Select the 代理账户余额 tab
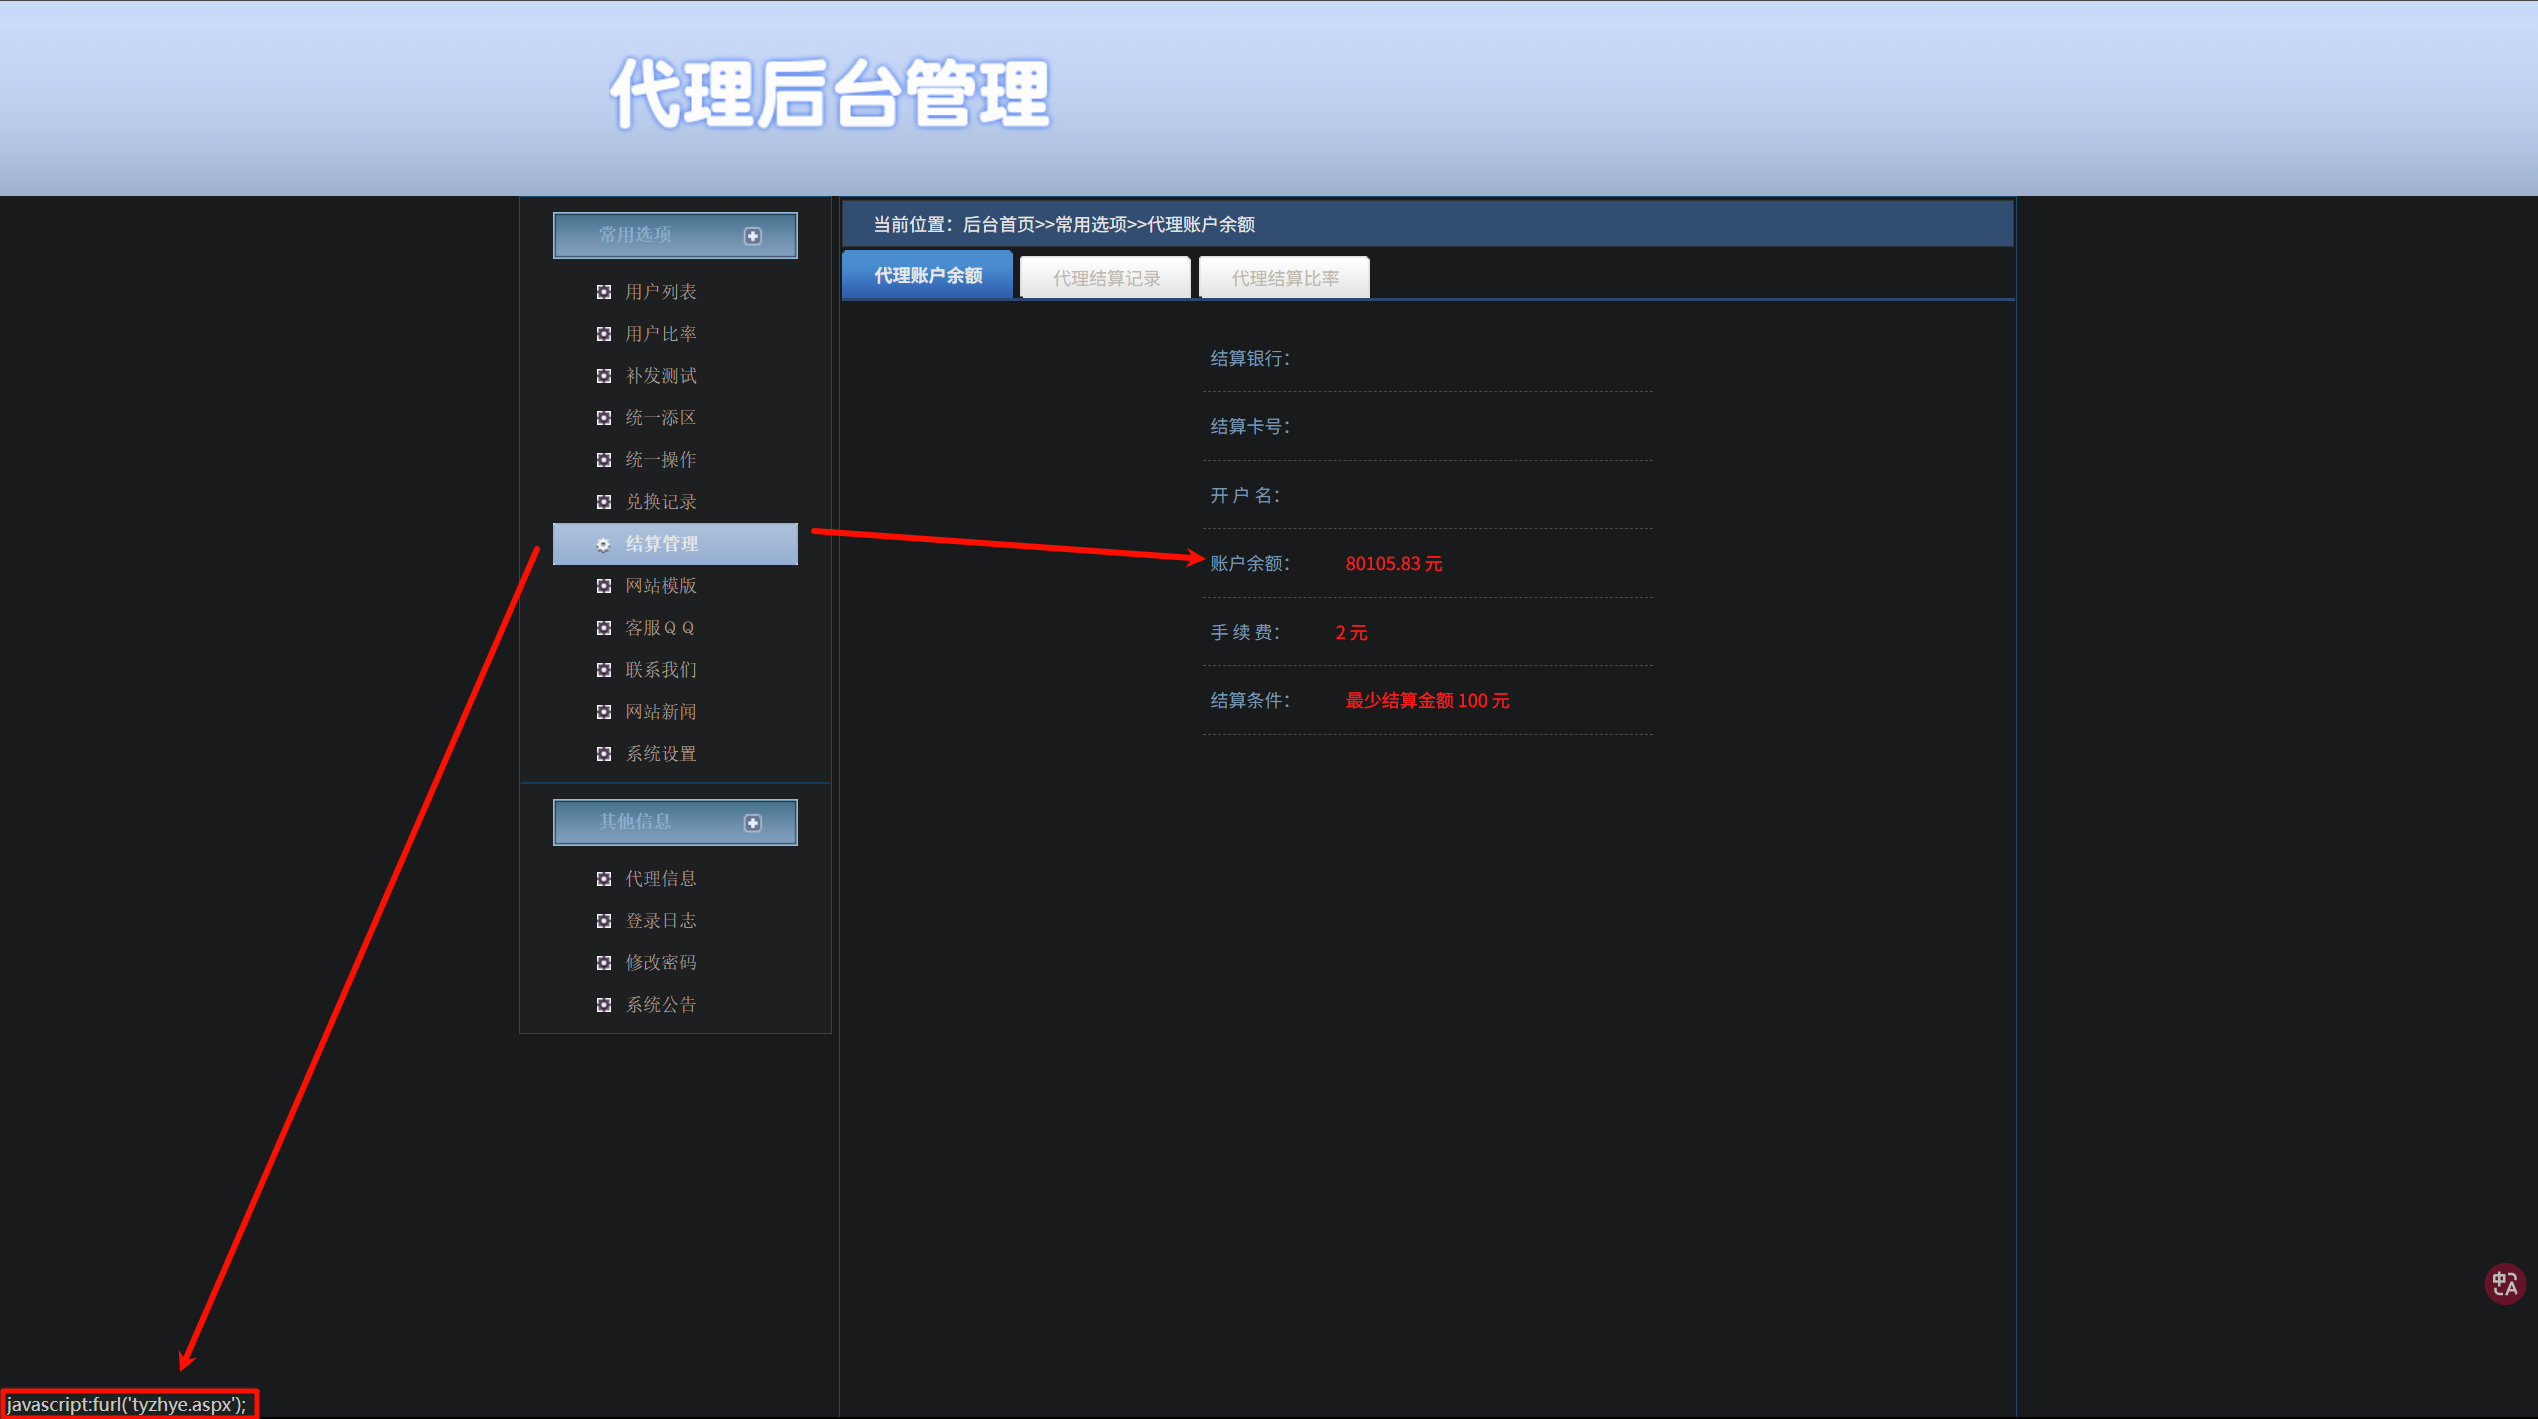Screen dimensions: 2538x1419 (928, 276)
